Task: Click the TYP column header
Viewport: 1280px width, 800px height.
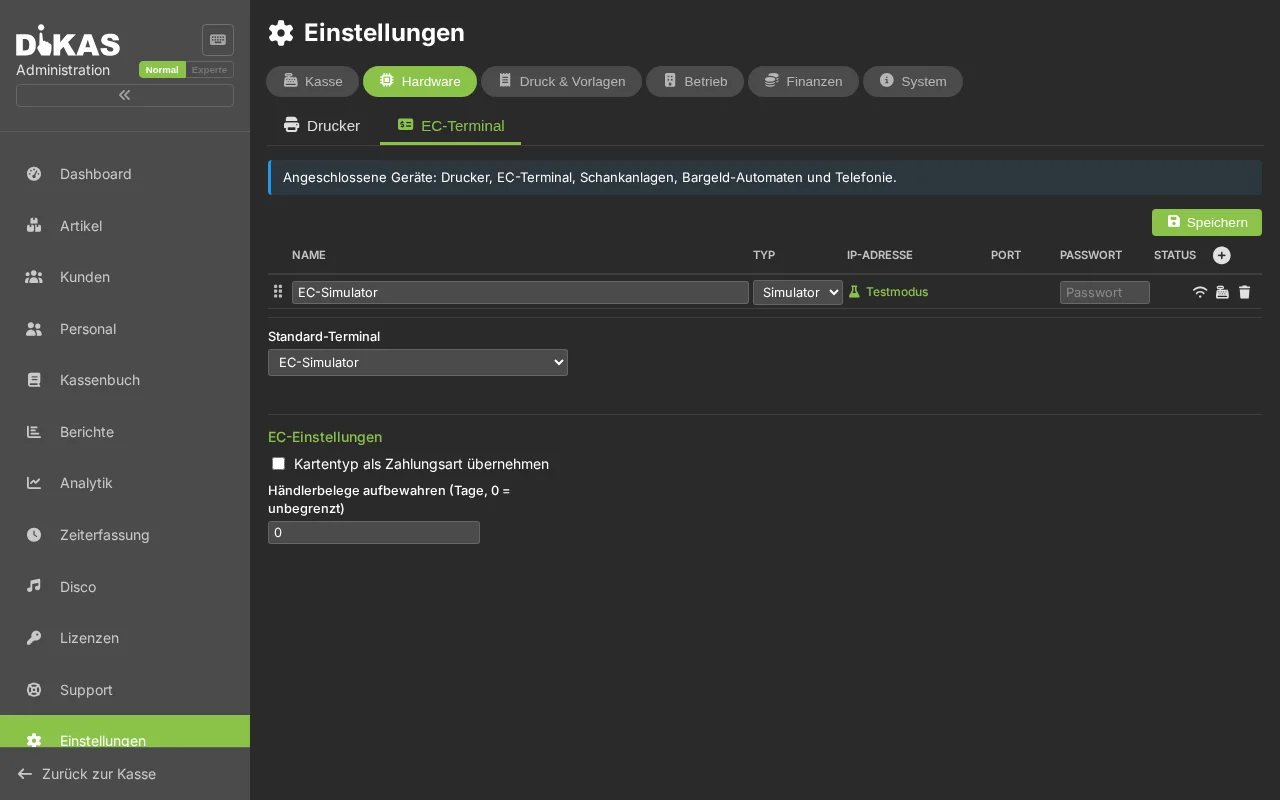Action: click(764, 255)
